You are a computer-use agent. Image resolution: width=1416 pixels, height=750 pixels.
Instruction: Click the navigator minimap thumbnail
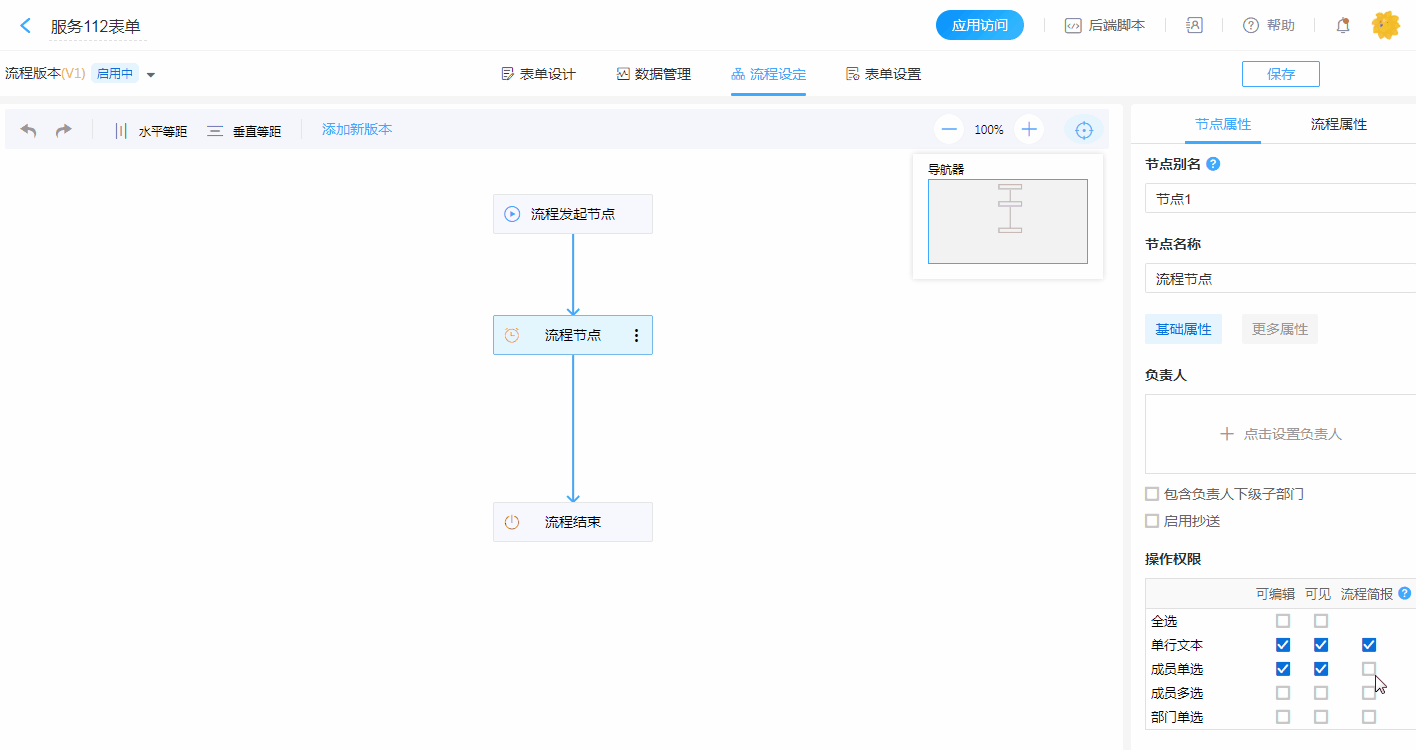[x=1007, y=221]
